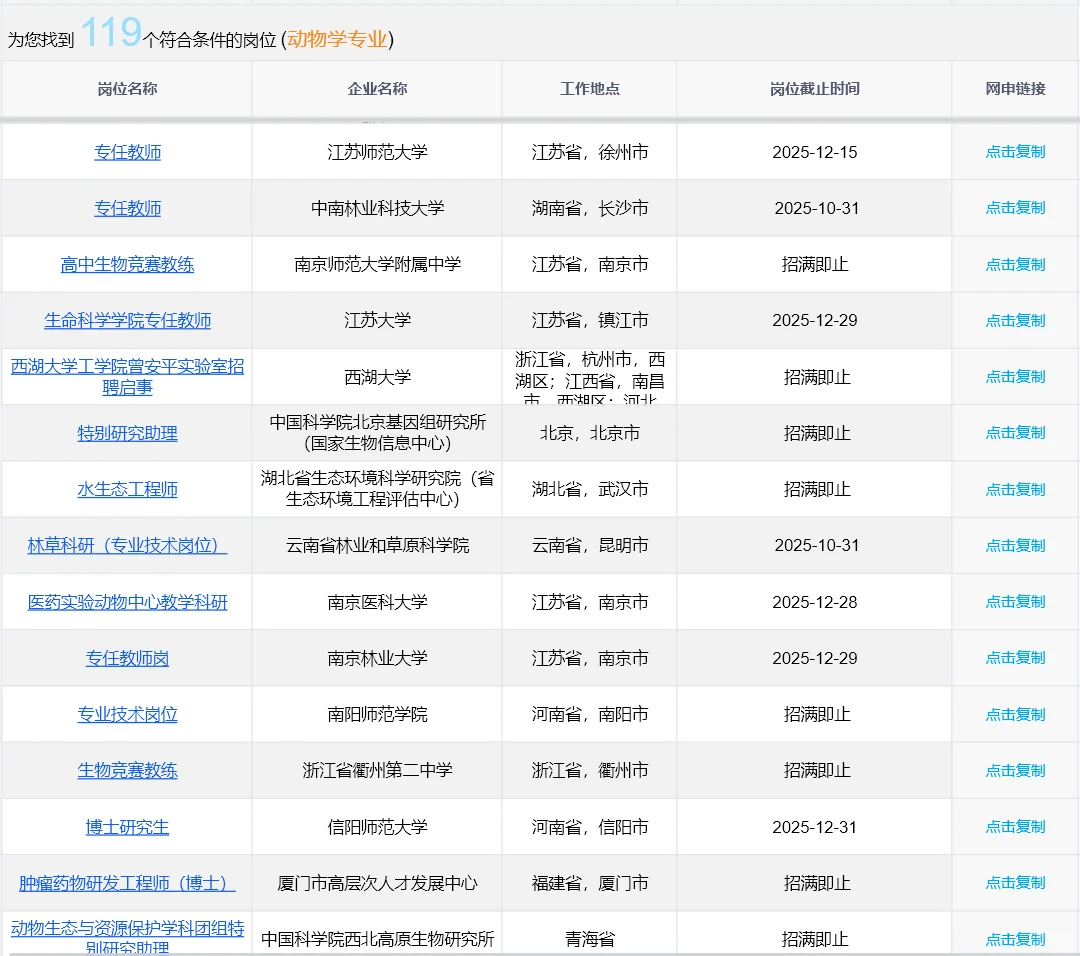Viewport: 1080px width, 956px height.
Task: View the 特别研究助理 posting details
Action: point(127,433)
